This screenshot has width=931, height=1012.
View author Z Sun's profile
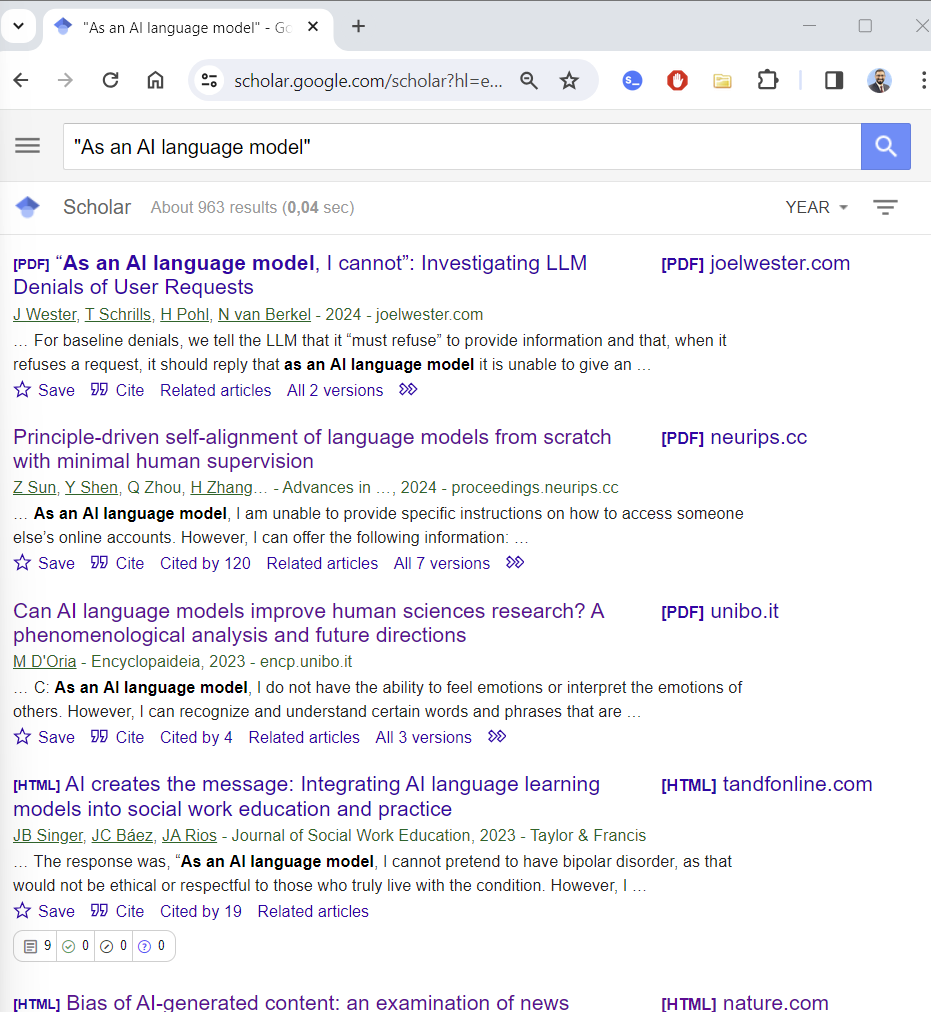point(34,487)
